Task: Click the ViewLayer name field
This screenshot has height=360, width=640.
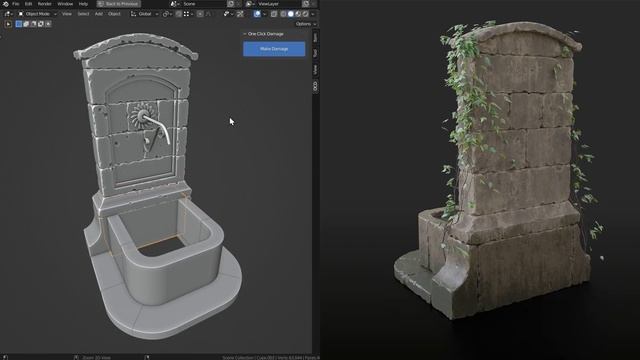Action: tap(279, 4)
